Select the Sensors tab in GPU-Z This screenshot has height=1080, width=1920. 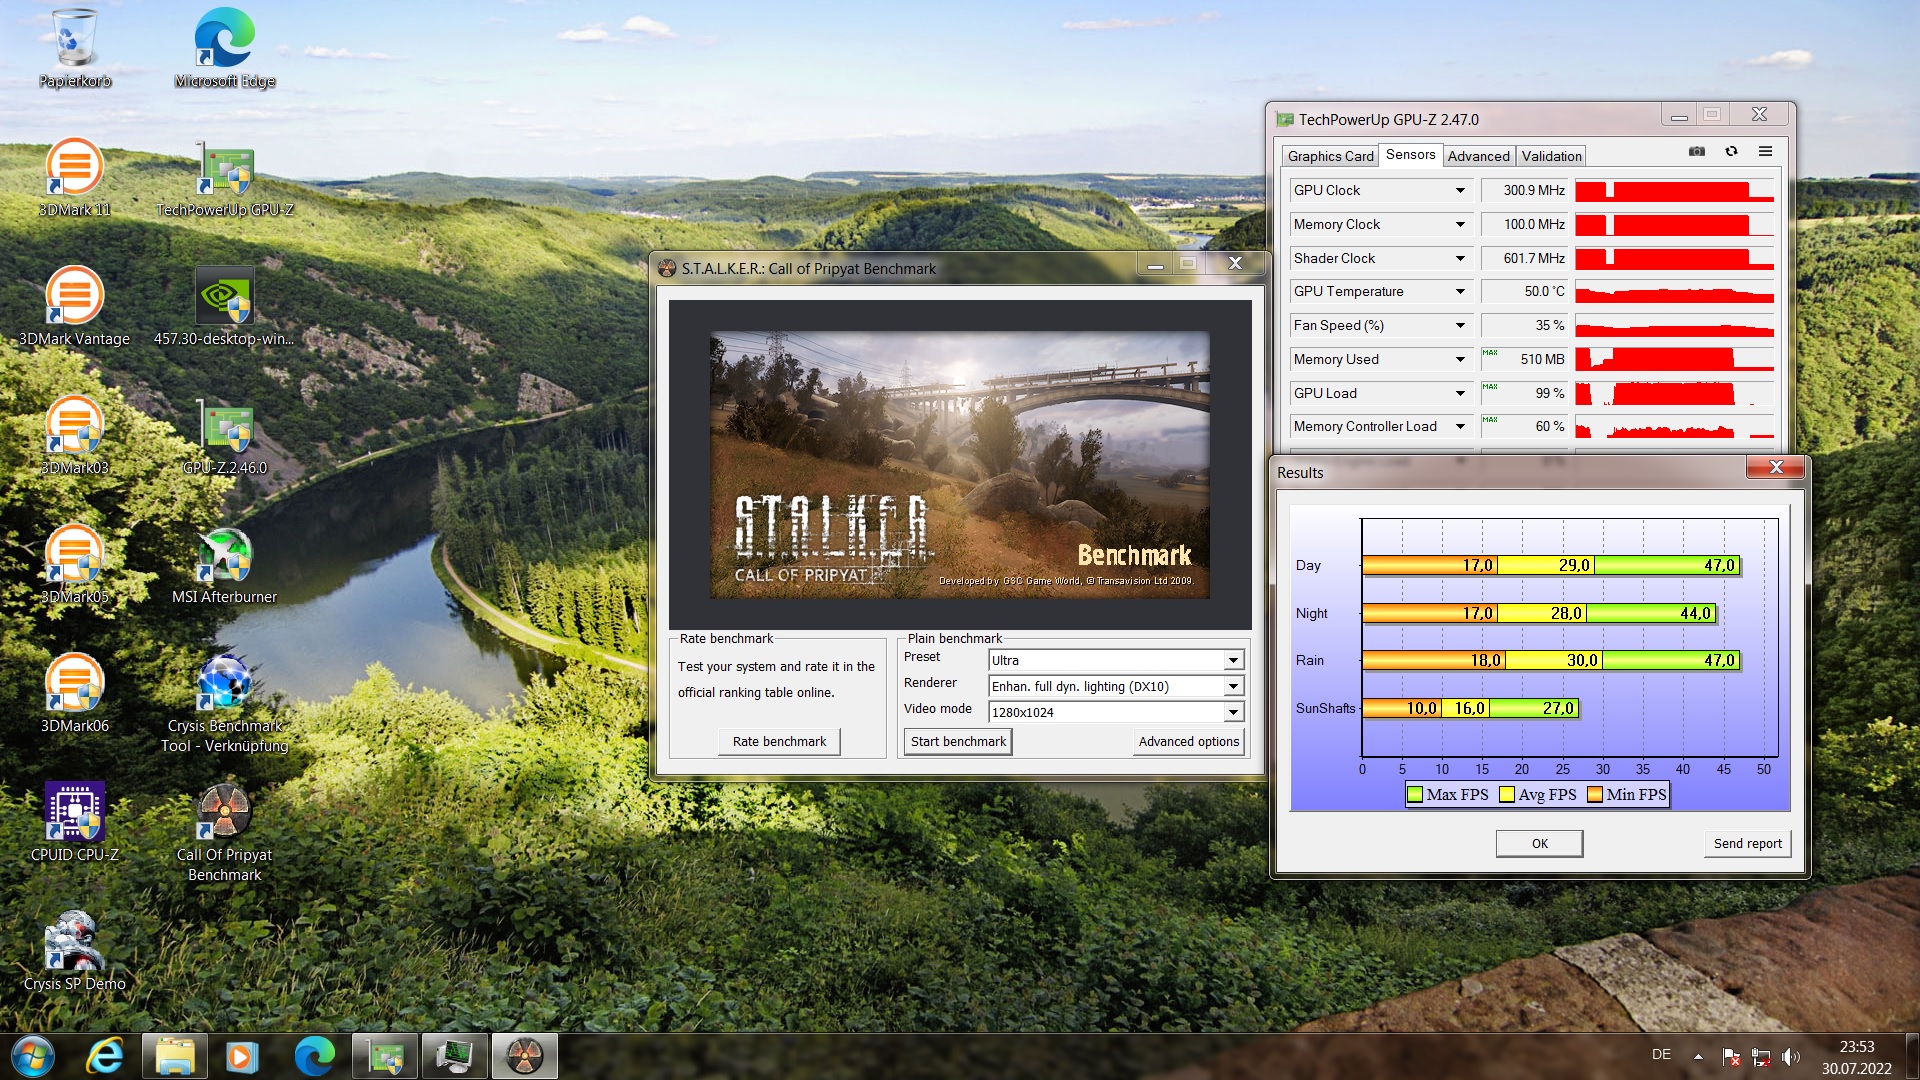click(1410, 154)
